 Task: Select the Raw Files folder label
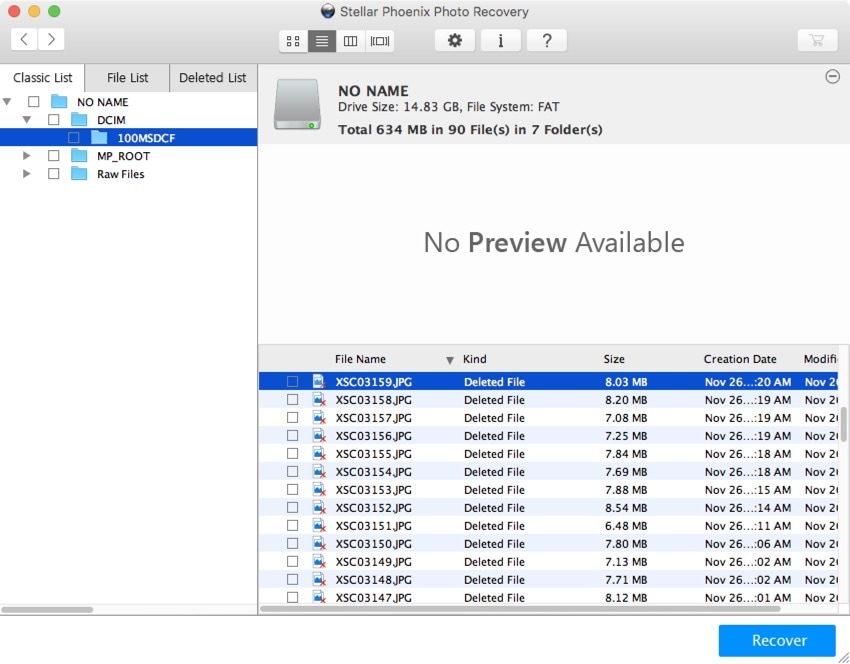(121, 174)
